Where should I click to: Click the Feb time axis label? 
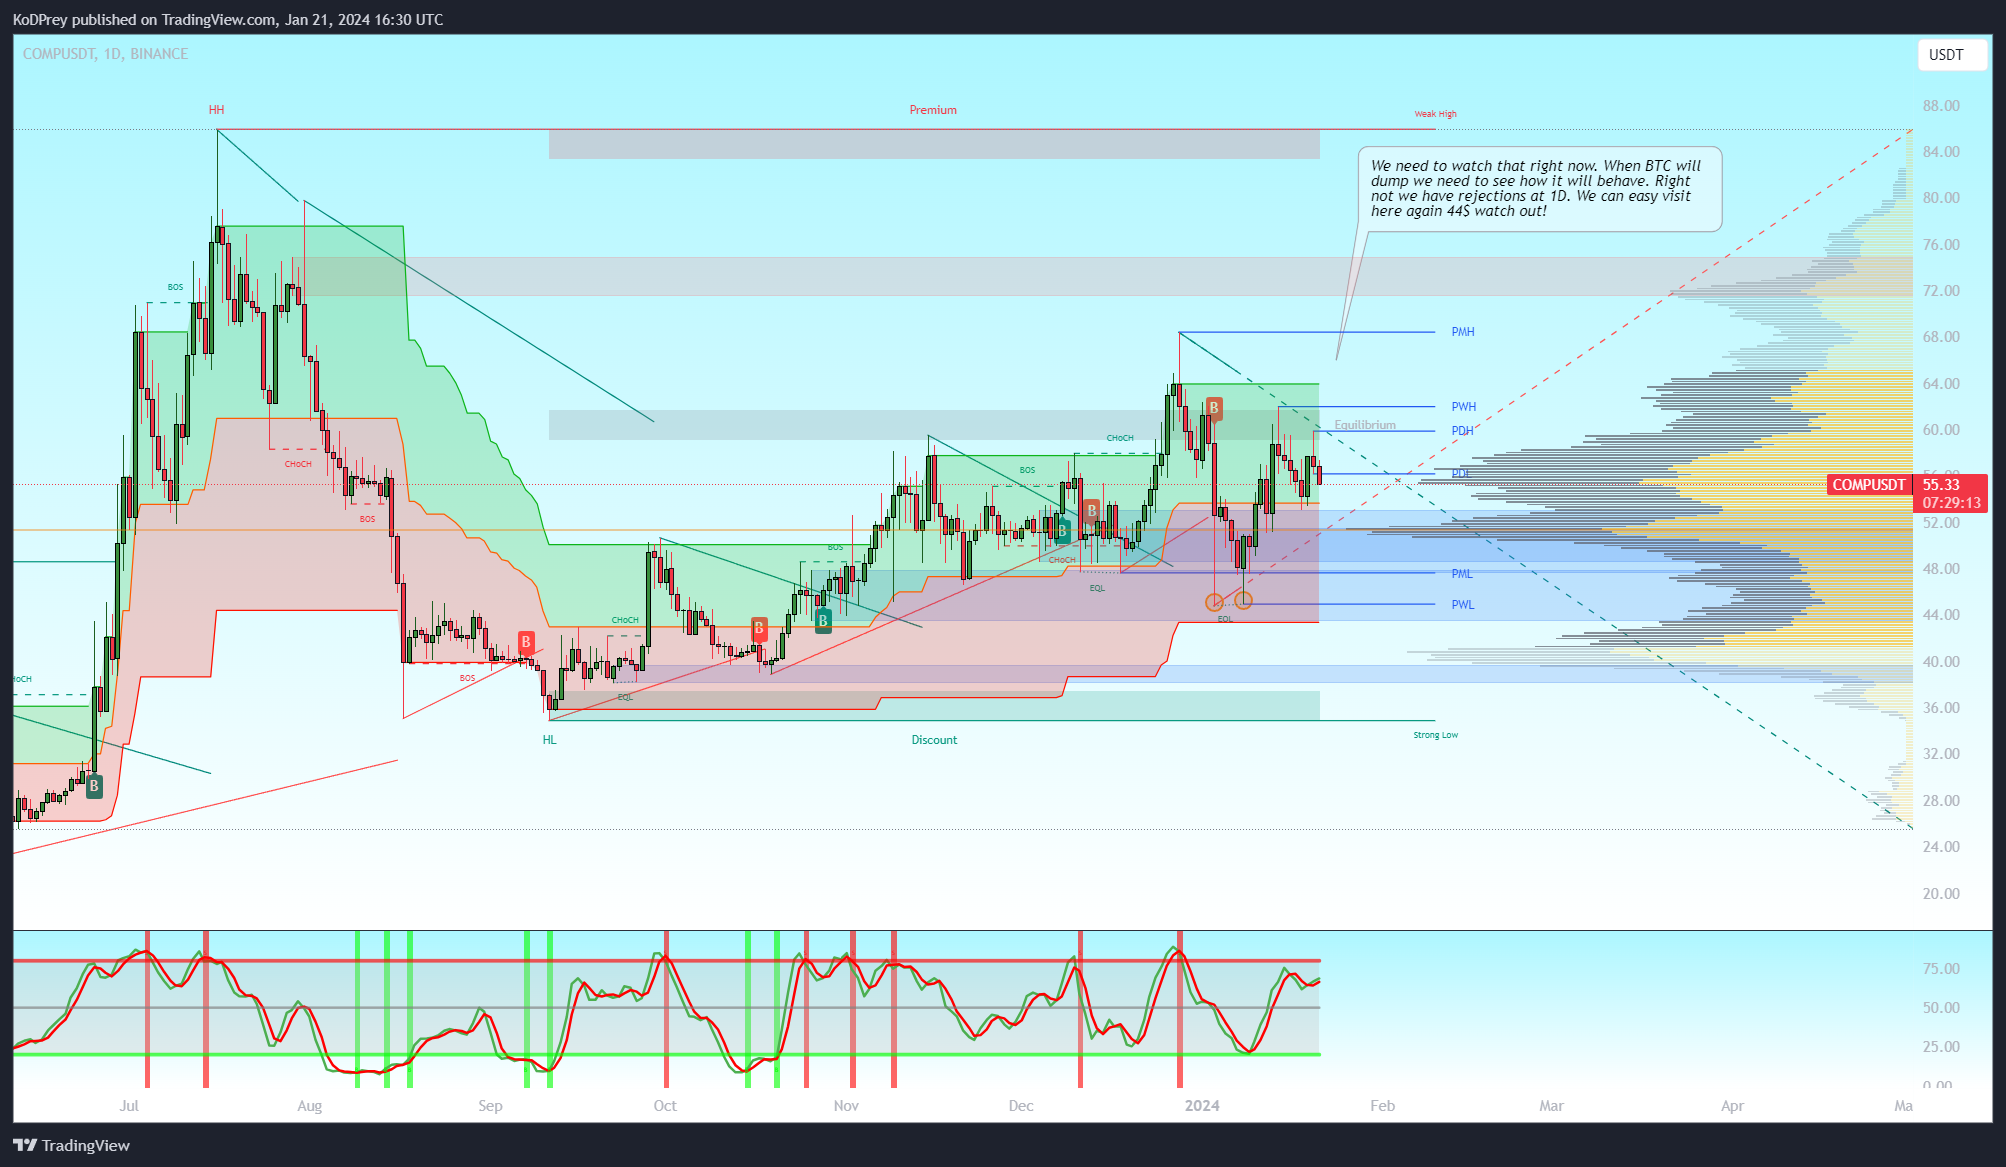point(1382,1106)
